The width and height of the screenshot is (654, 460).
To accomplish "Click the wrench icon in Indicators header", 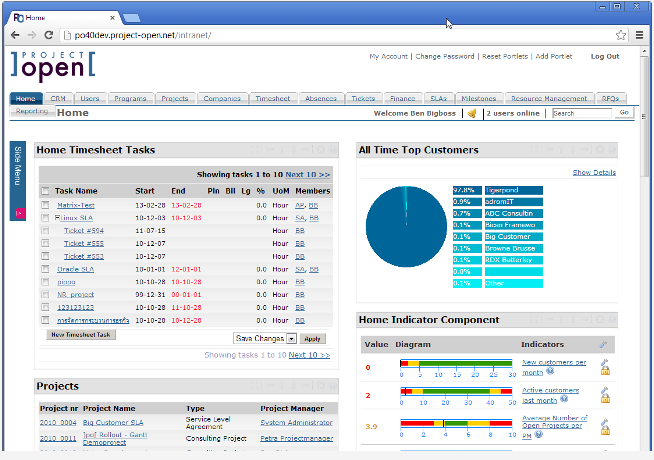I will 603,344.
